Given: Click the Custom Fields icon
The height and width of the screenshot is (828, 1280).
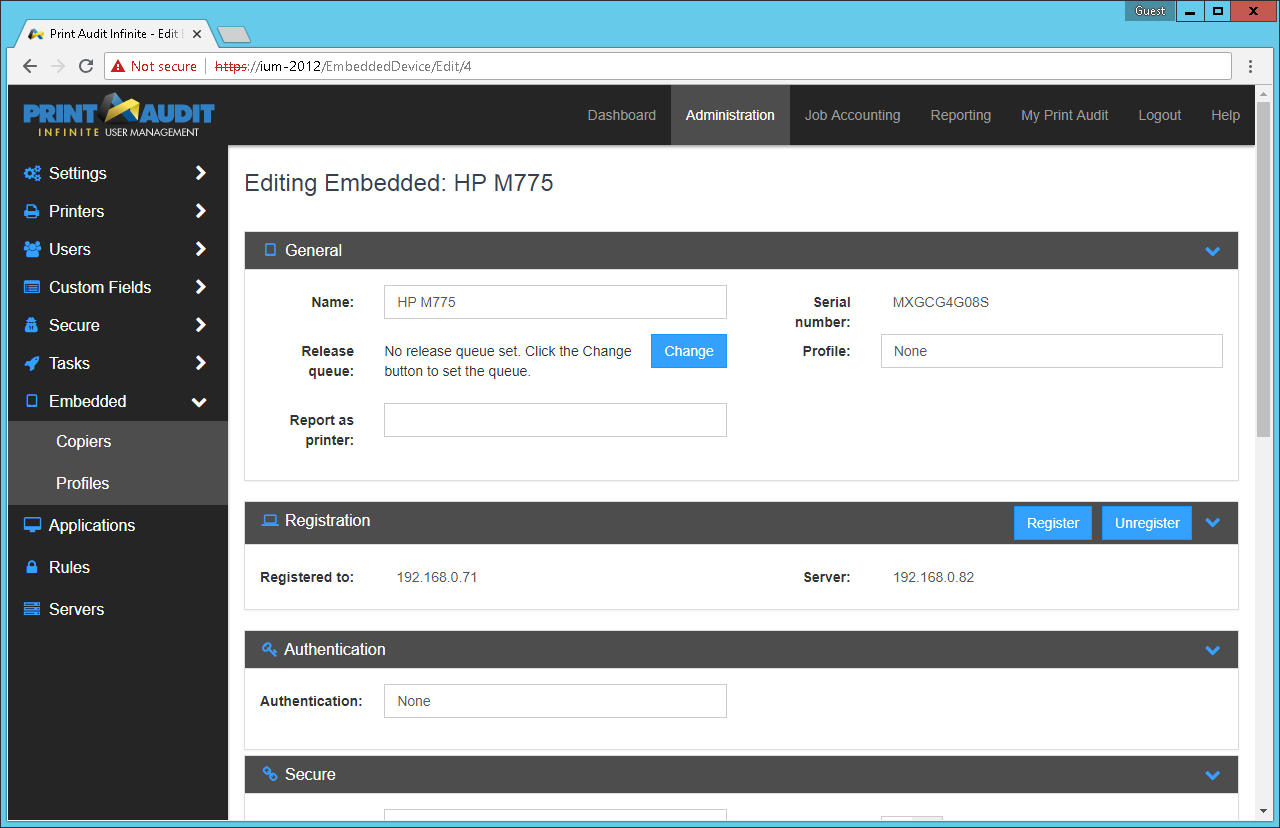Looking at the screenshot, I should [x=32, y=287].
